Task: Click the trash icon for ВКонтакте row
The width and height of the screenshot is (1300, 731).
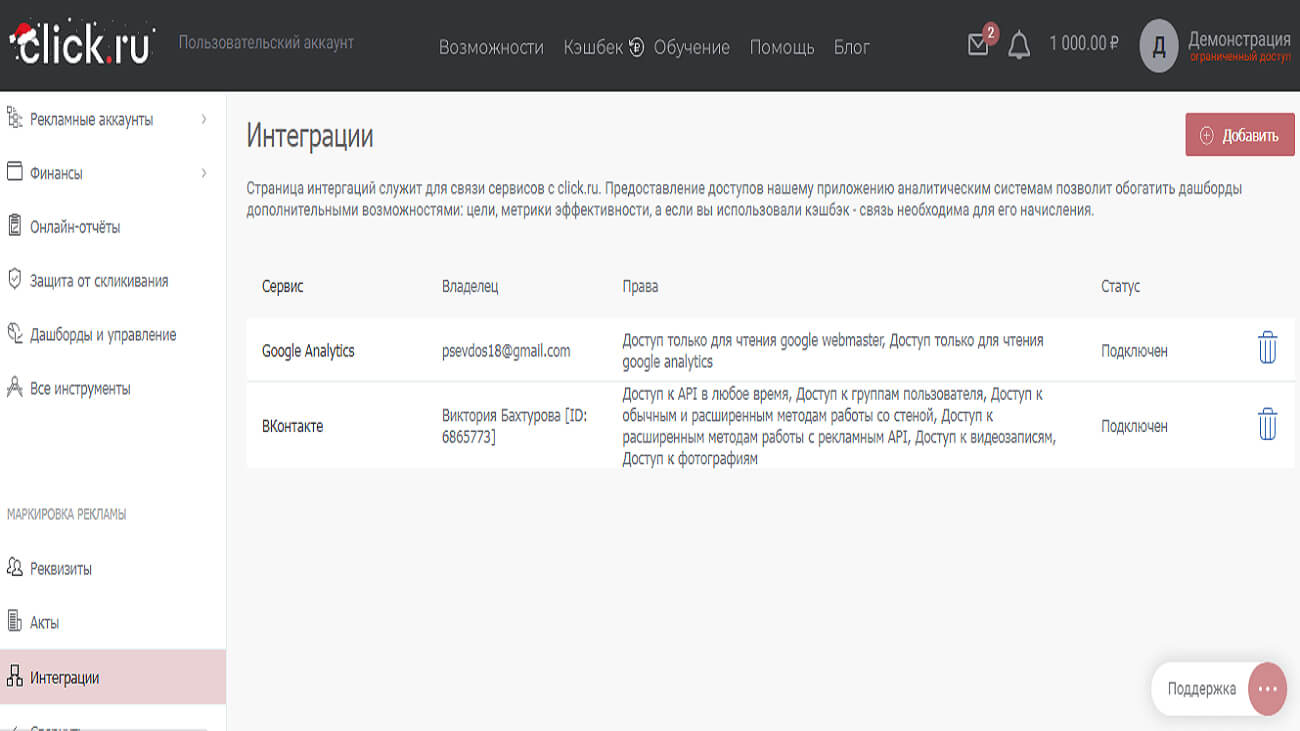Action: pos(1267,425)
